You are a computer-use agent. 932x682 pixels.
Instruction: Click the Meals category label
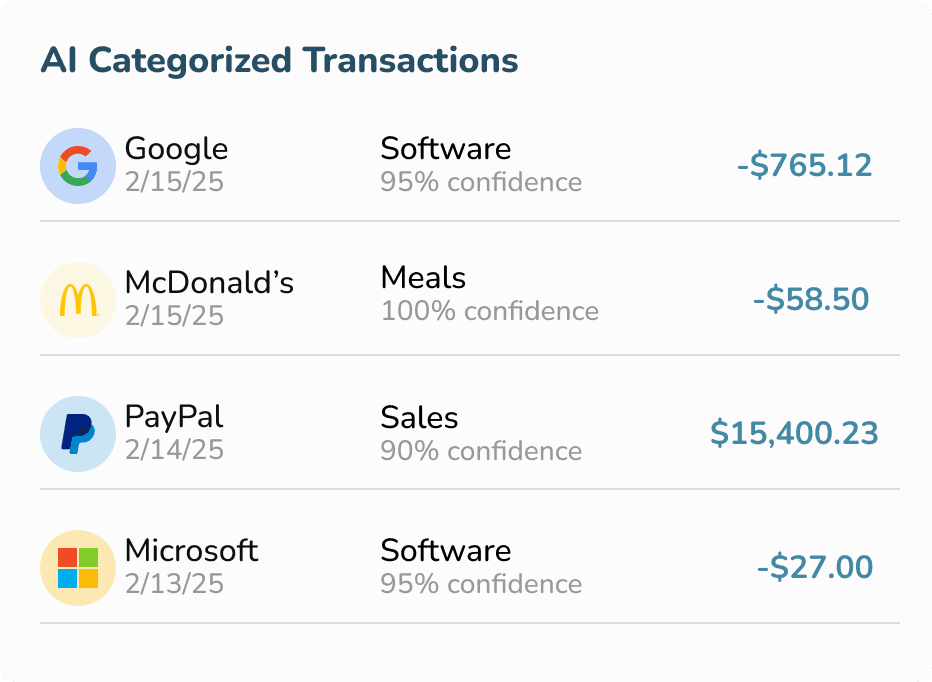(x=423, y=278)
